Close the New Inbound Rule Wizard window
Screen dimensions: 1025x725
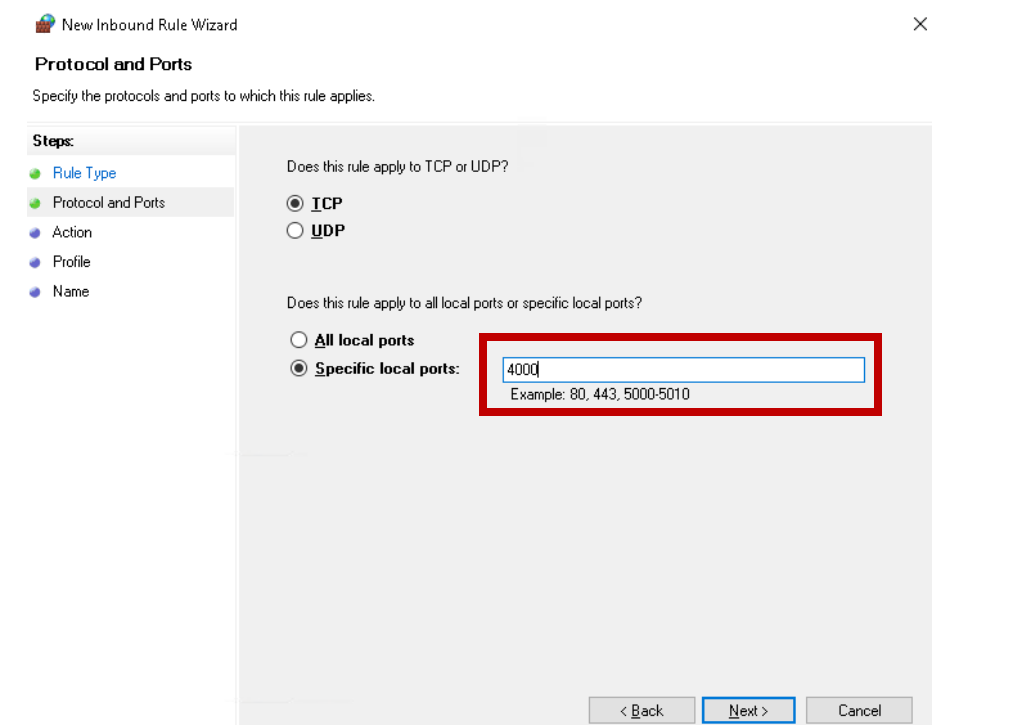pyautogui.click(x=920, y=24)
